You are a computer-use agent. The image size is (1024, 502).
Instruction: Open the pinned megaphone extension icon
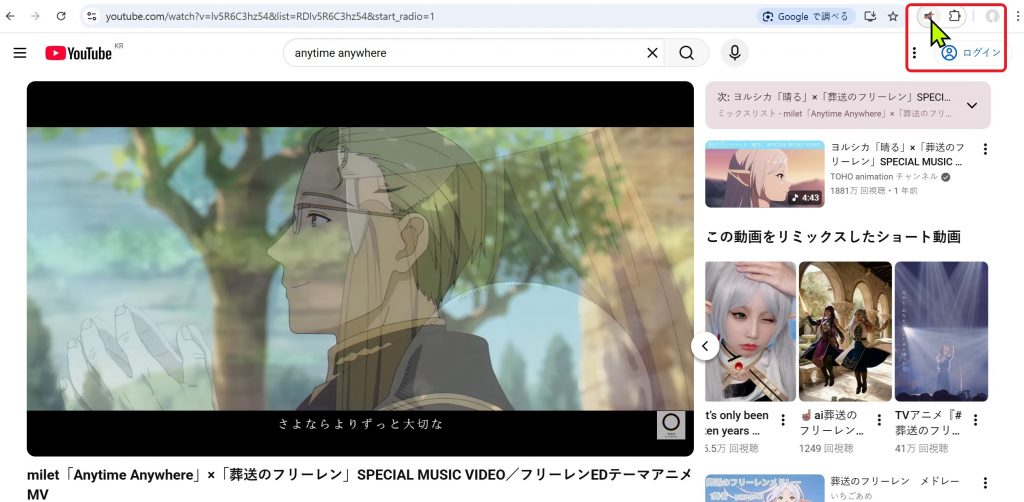pyautogui.click(x=929, y=16)
